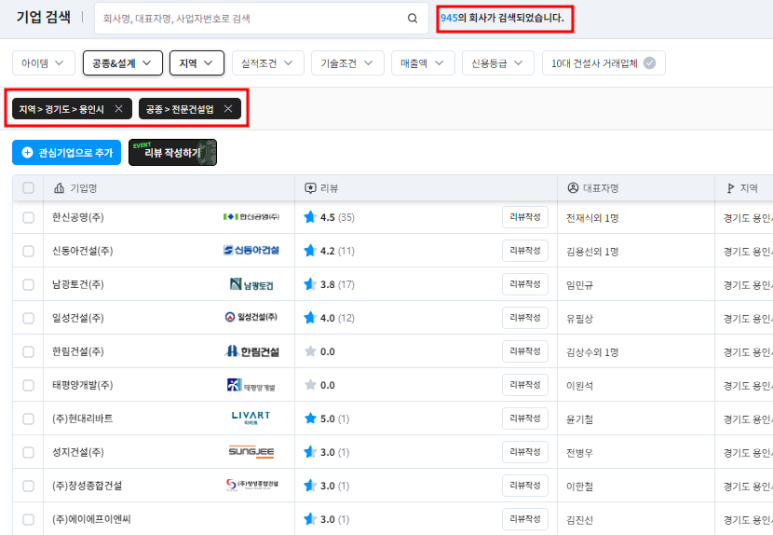Expand the 실적조건 filter

coord(268,63)
